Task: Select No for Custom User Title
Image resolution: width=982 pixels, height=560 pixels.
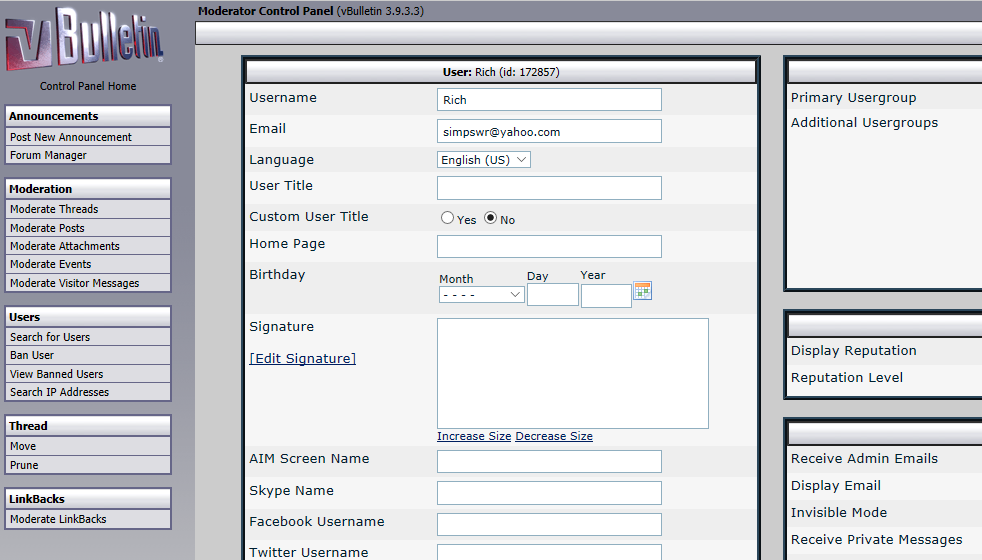Action: (491, 218)
